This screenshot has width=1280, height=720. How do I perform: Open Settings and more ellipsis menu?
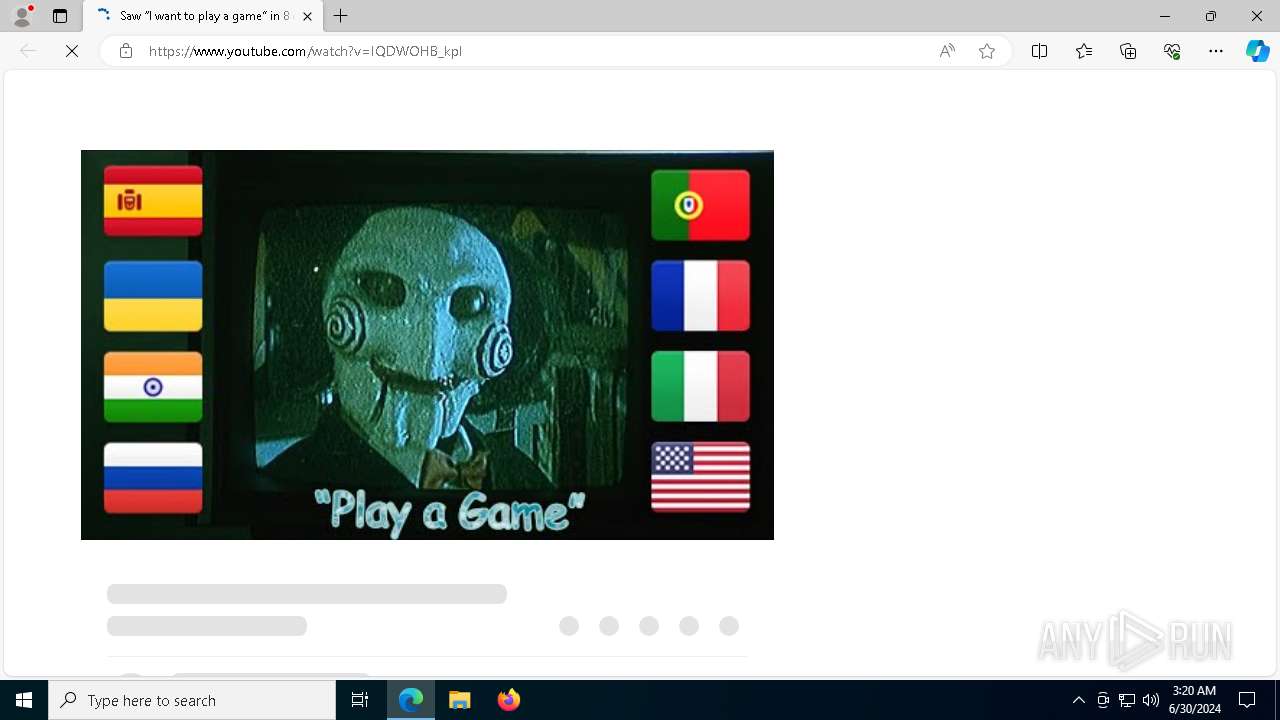(x=1216, y=51)
